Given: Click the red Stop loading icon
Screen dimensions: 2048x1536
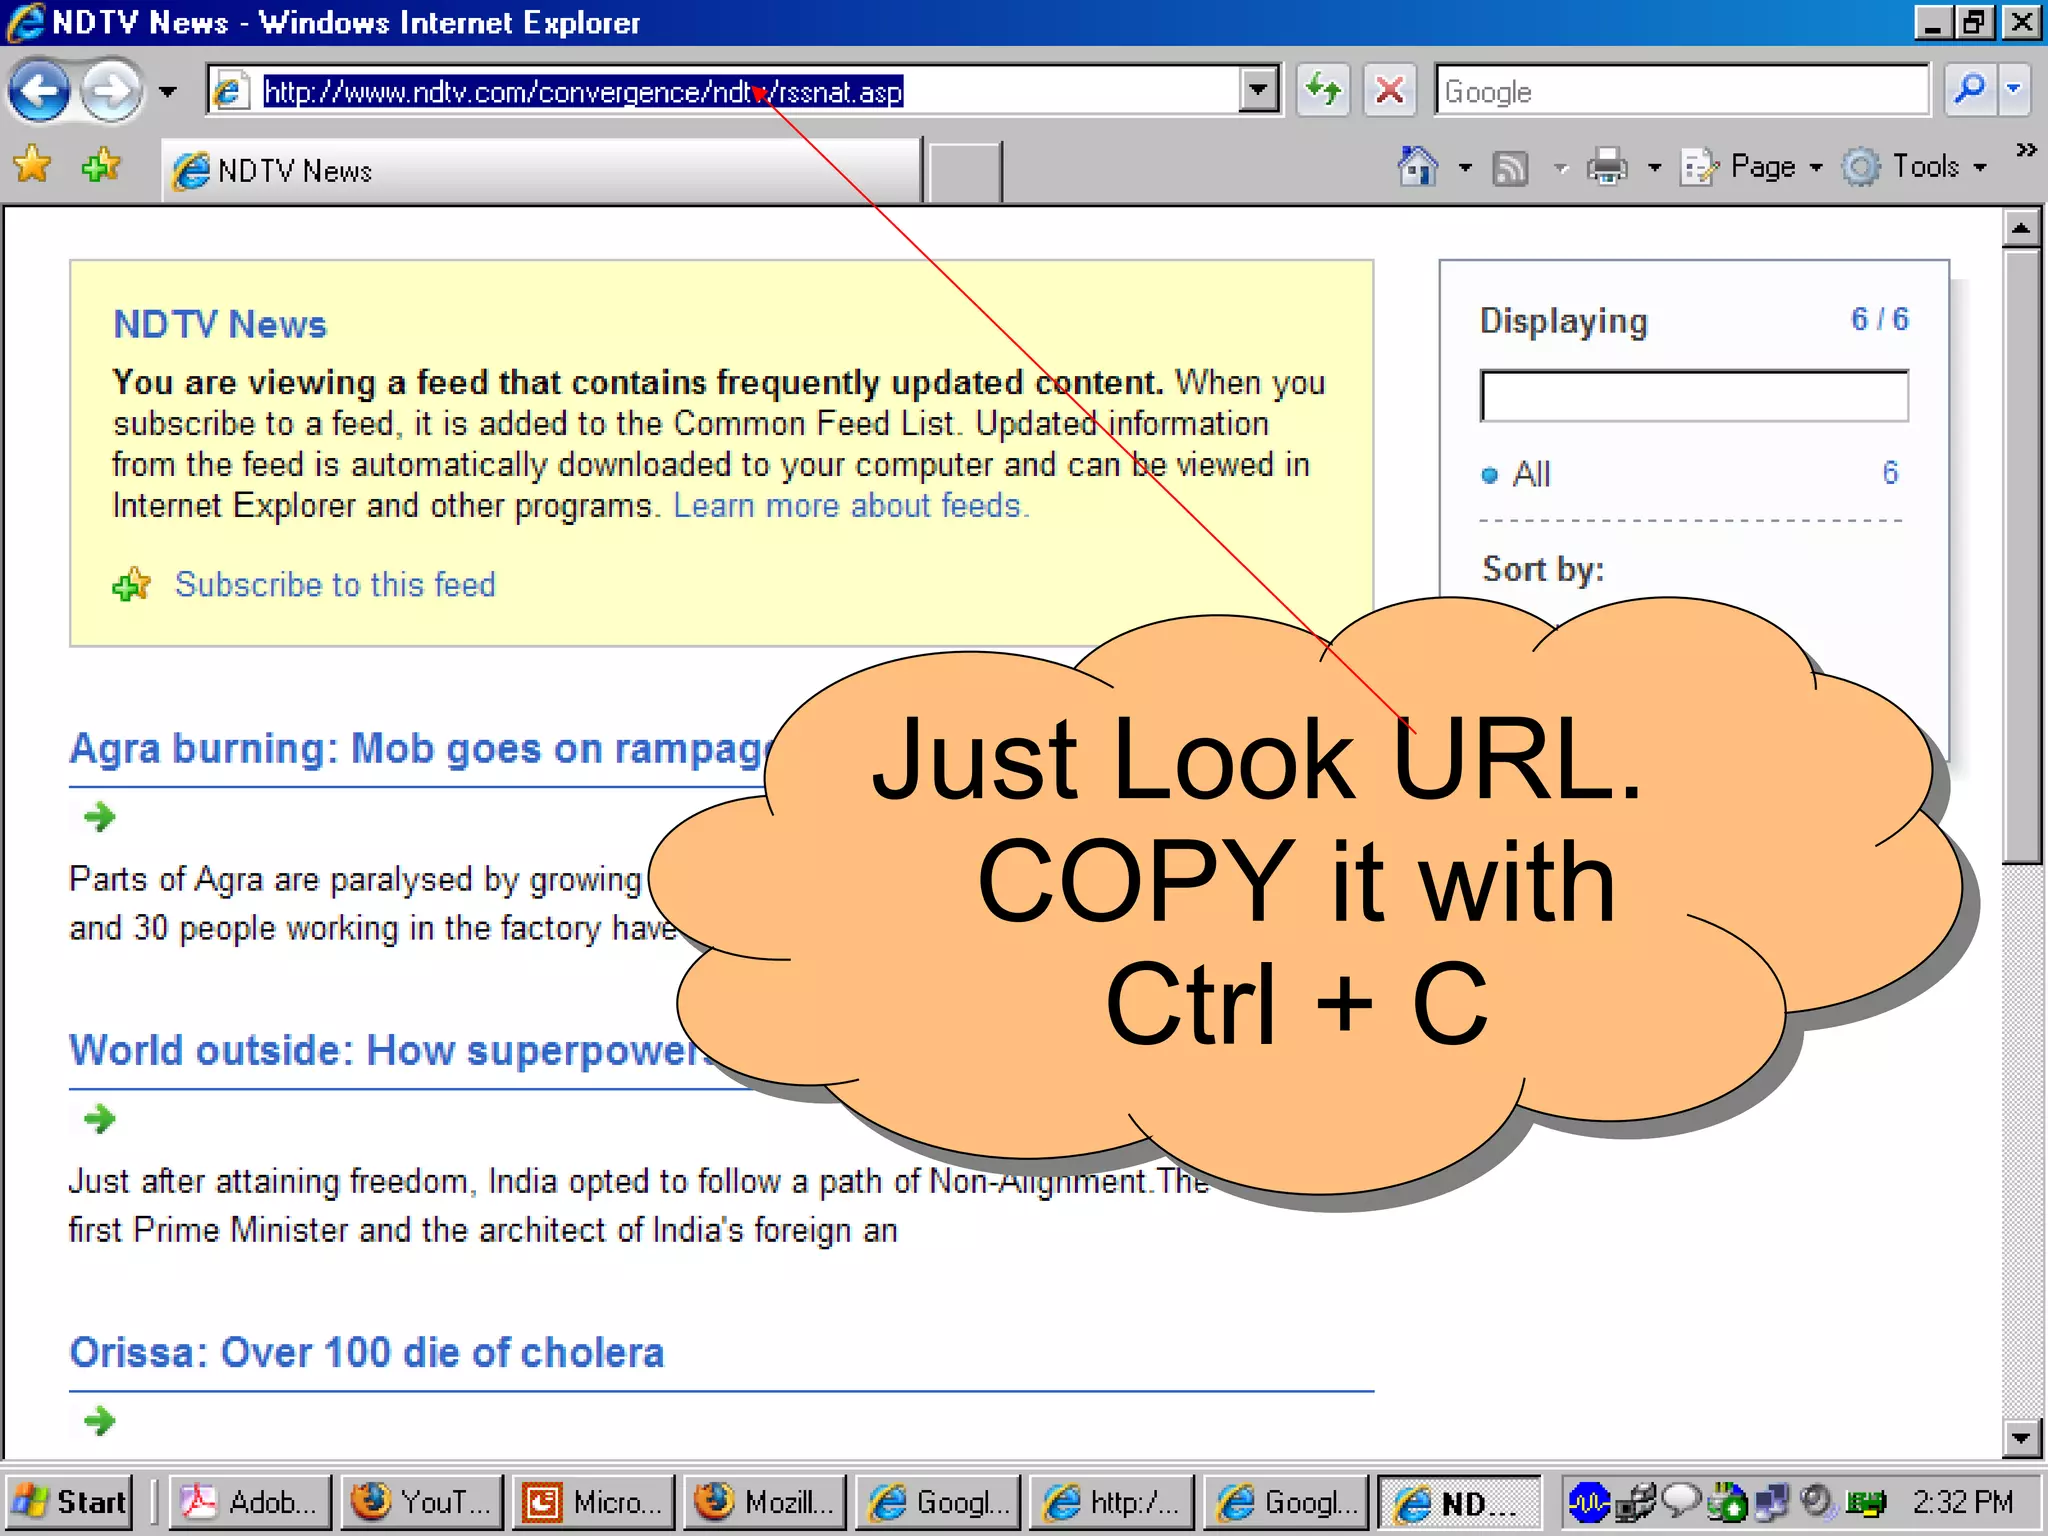Looking at the screenshot, I should pos(1389,92).
